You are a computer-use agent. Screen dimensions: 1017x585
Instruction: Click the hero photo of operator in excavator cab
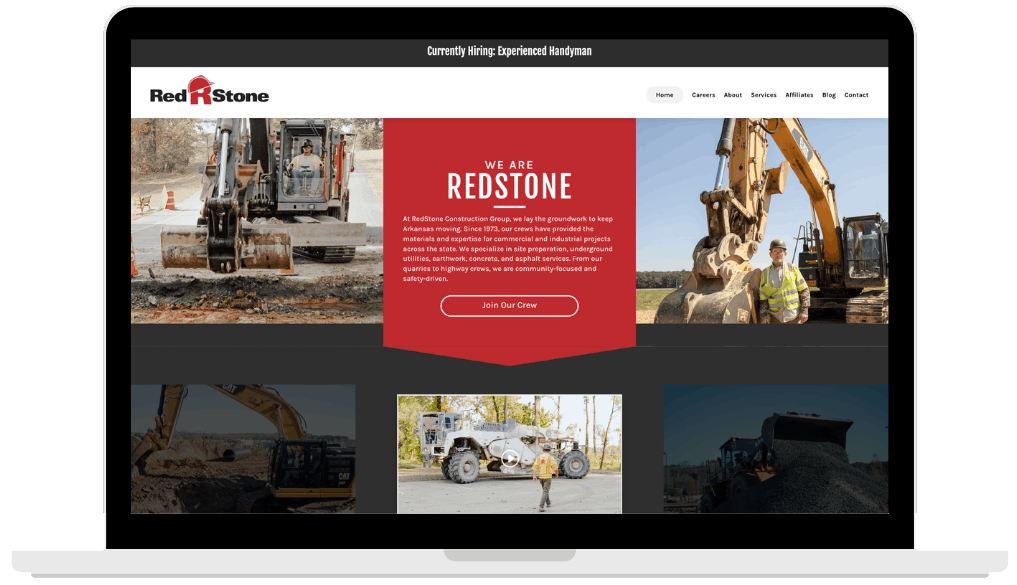click(x=257, y=221)
